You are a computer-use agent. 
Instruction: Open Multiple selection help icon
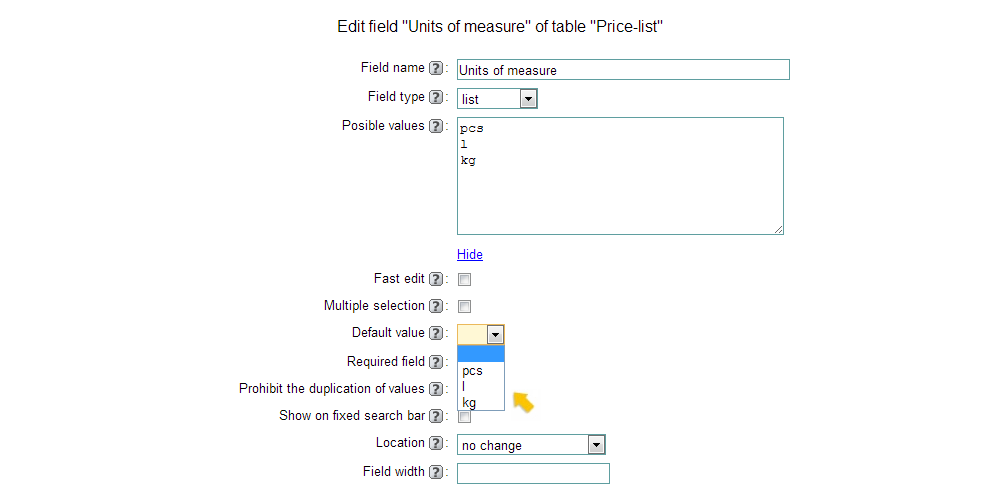(x=435, y=307)
